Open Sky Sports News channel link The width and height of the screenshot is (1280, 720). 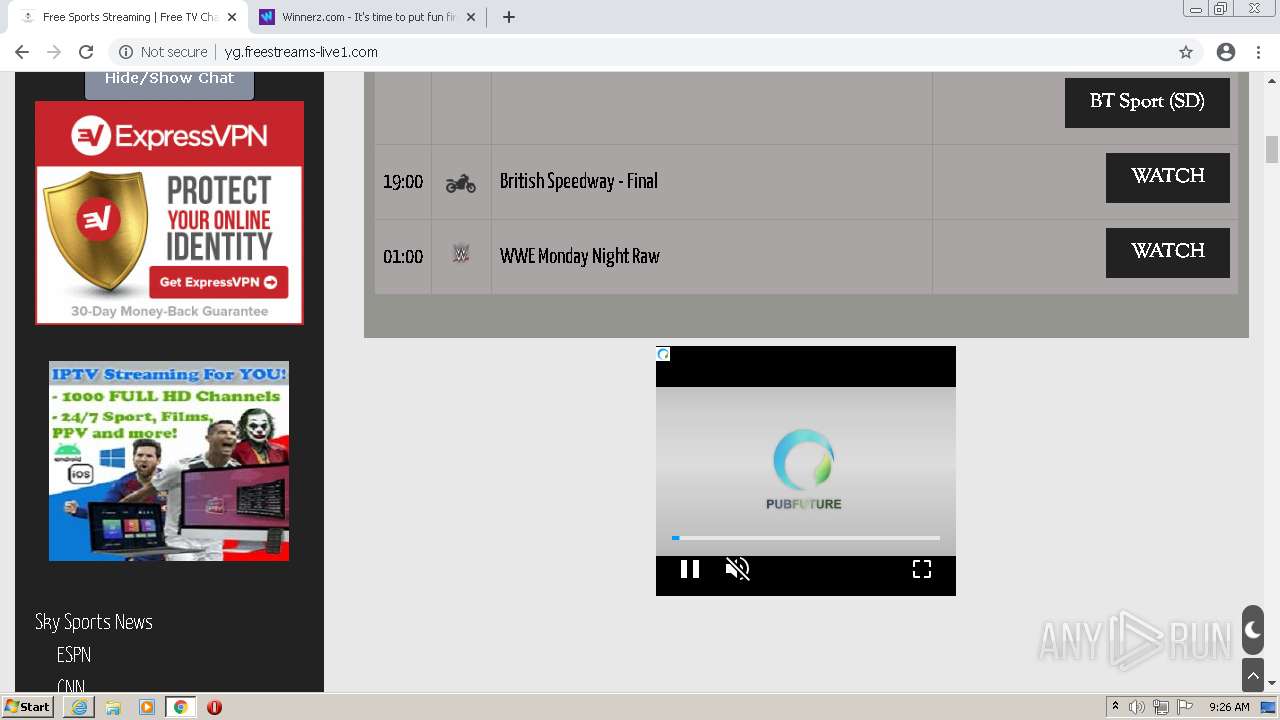click(x=94, y=622)
